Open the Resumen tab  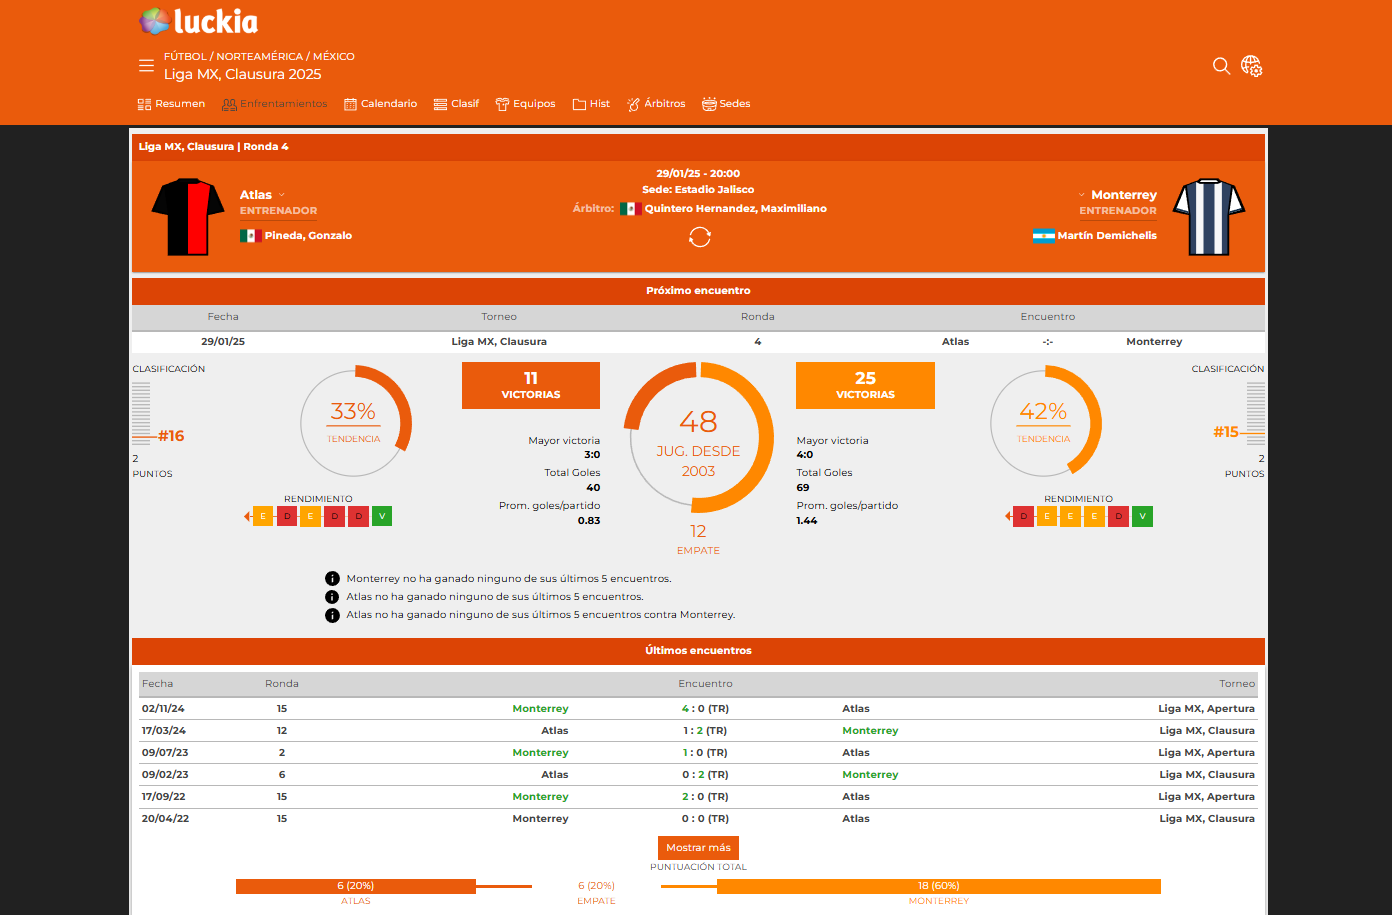pos(171,104)
